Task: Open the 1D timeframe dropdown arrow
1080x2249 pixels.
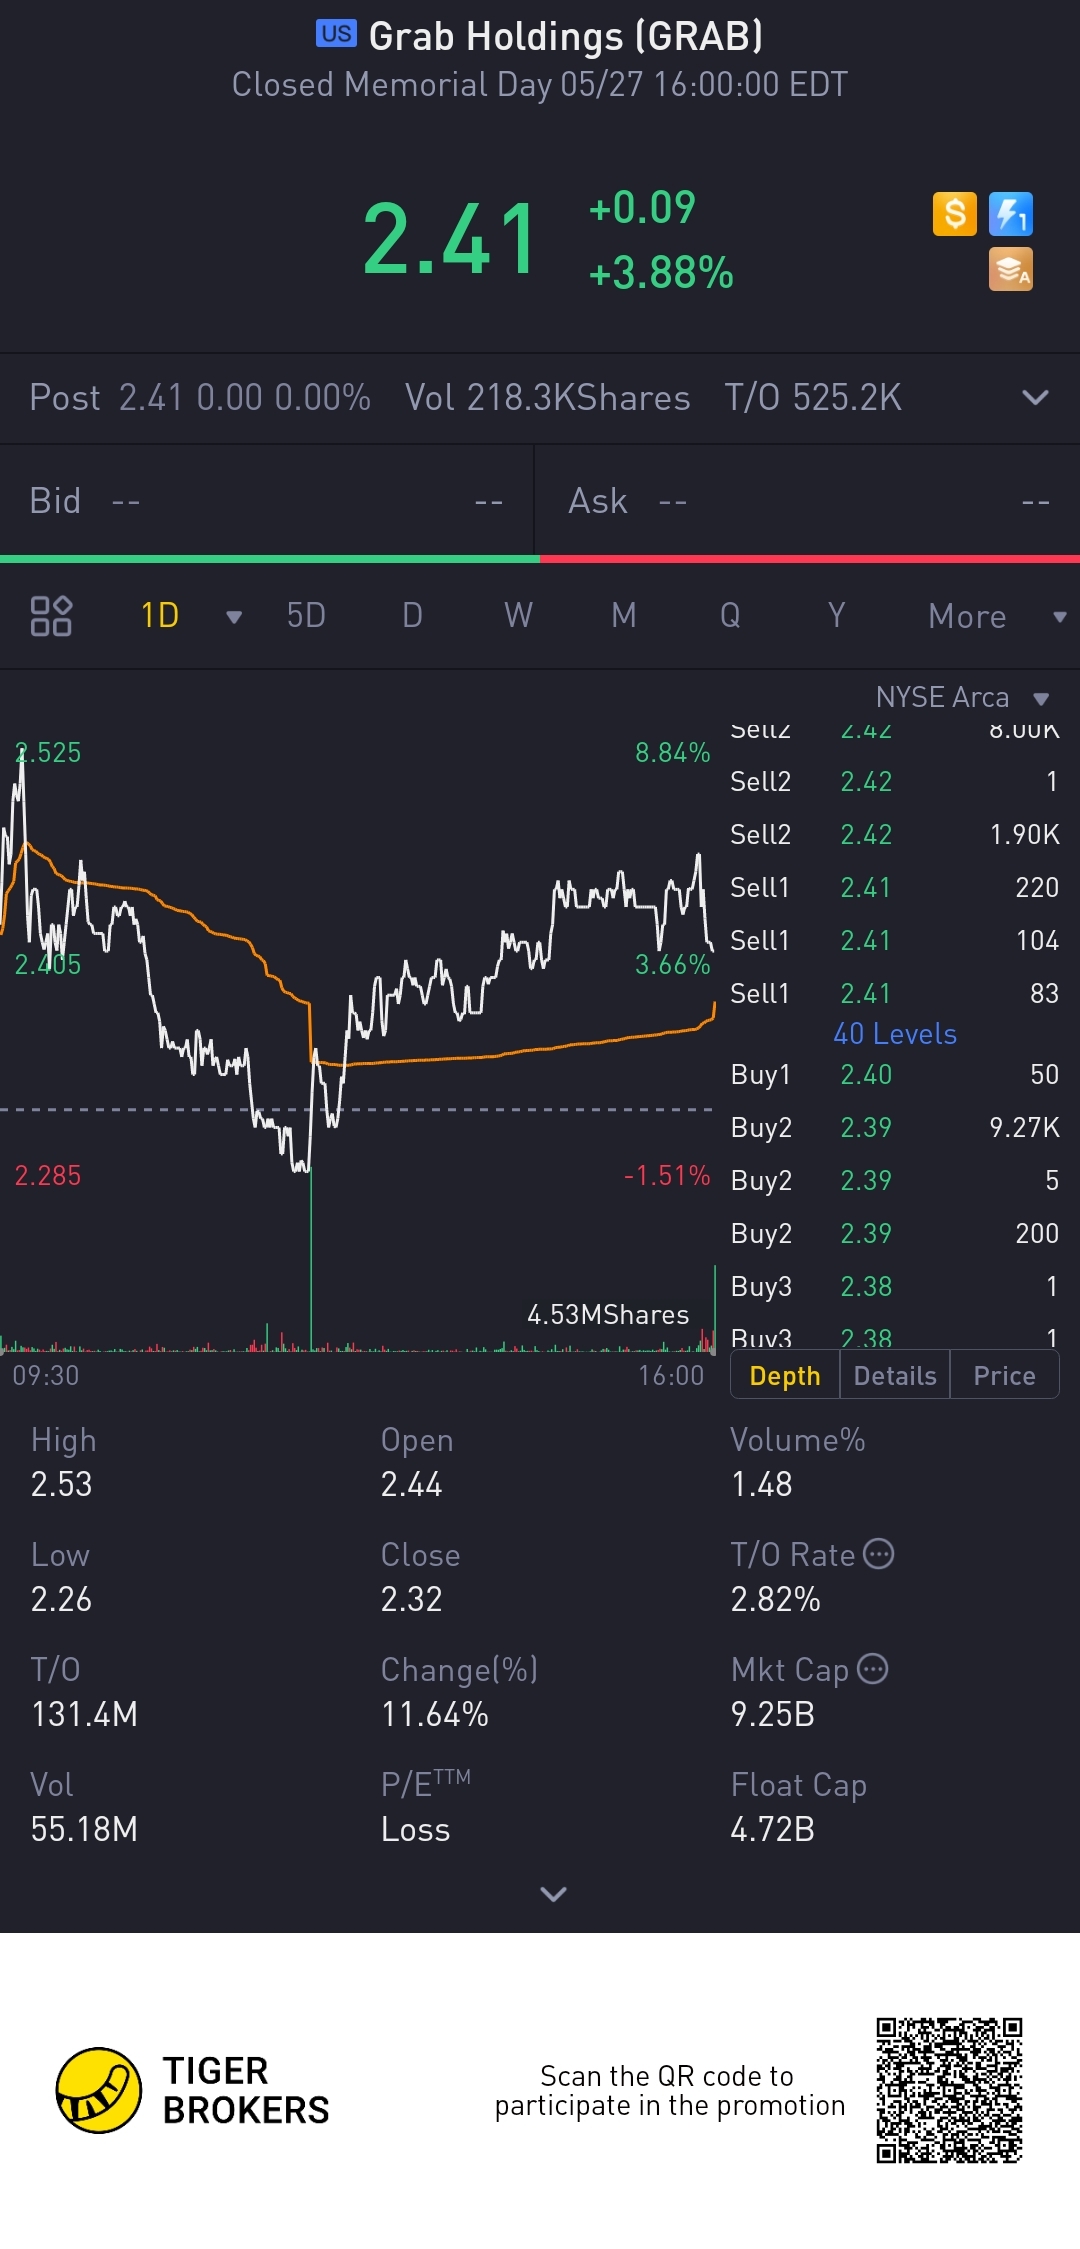Action: [234, 617]
